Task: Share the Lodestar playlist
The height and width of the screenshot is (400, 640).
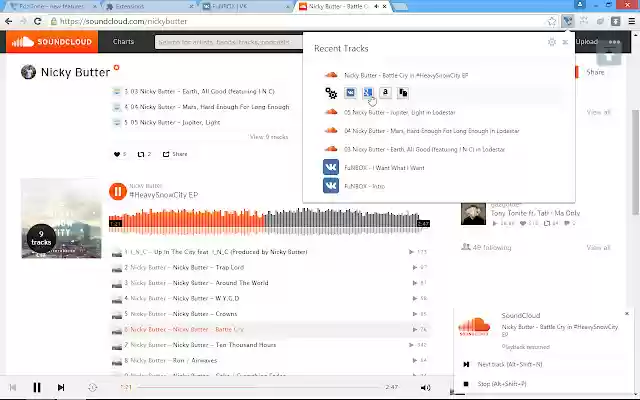Action: [x=175, y=154]
